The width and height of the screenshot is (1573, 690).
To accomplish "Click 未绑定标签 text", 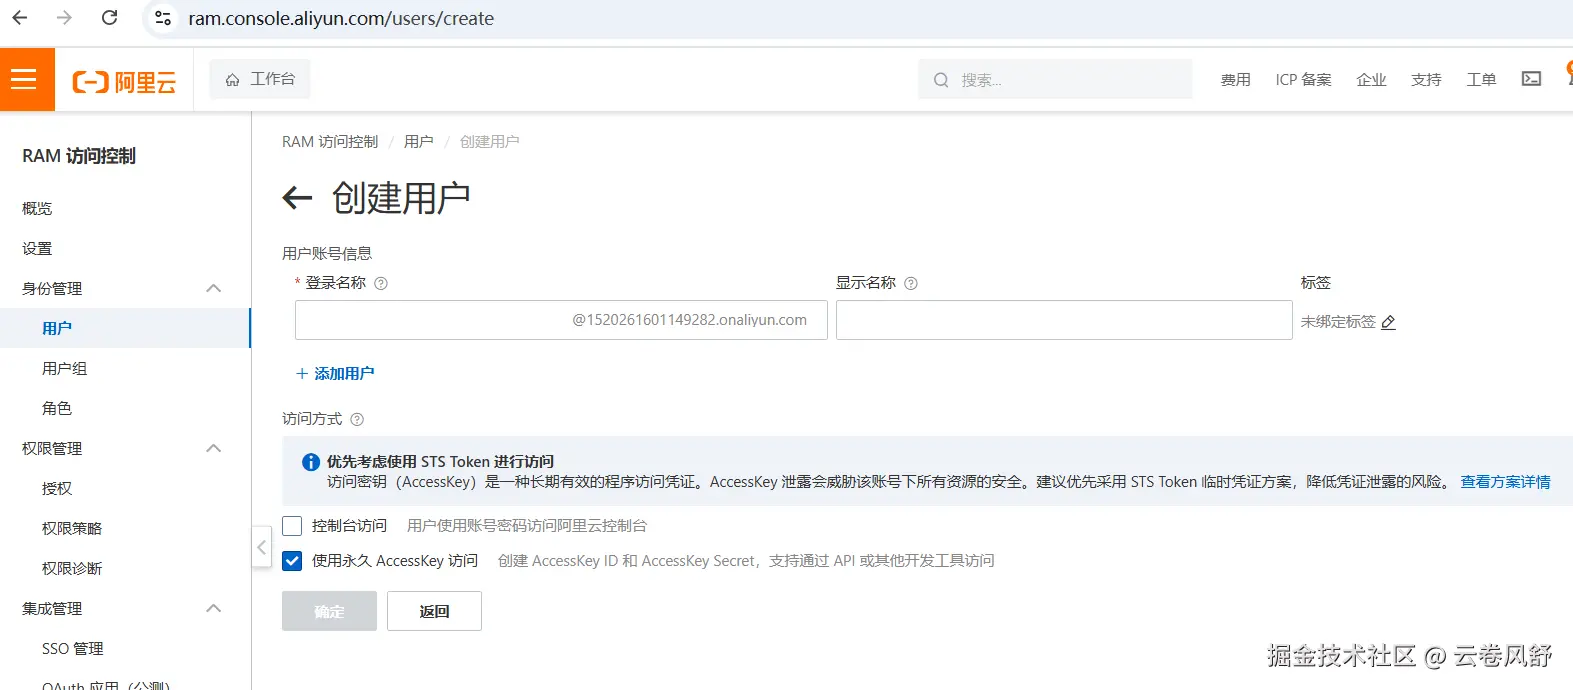I will [1338, 322].
